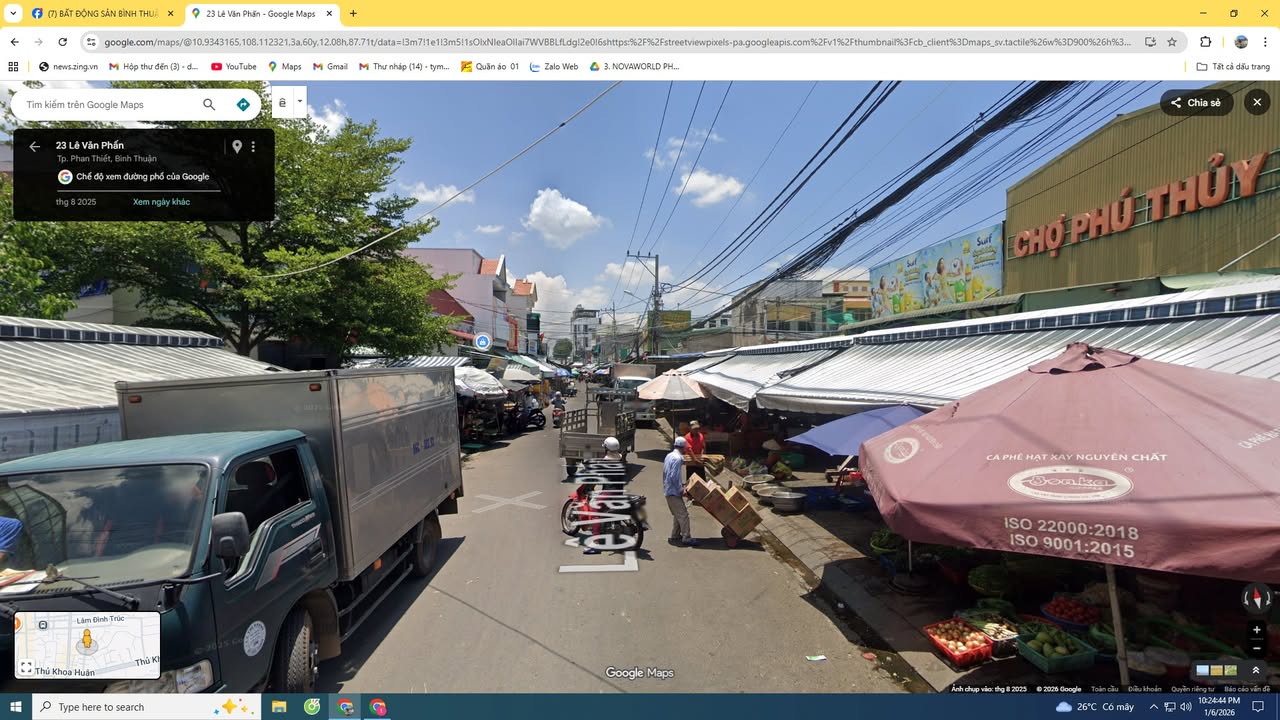Open the YouTube bookmark
This screenshot has height=720, width=1280.
(x=233, y=67)
